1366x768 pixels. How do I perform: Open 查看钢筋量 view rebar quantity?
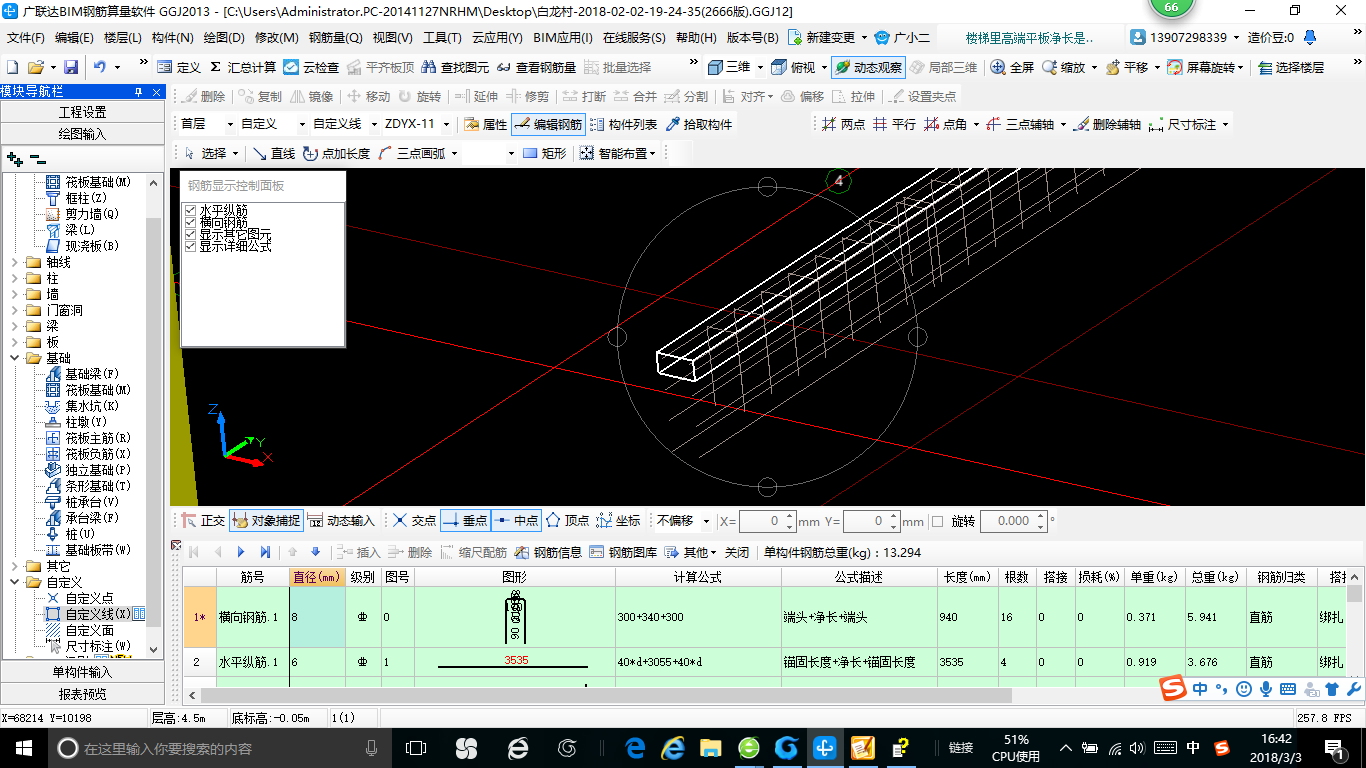coord(537,67)
